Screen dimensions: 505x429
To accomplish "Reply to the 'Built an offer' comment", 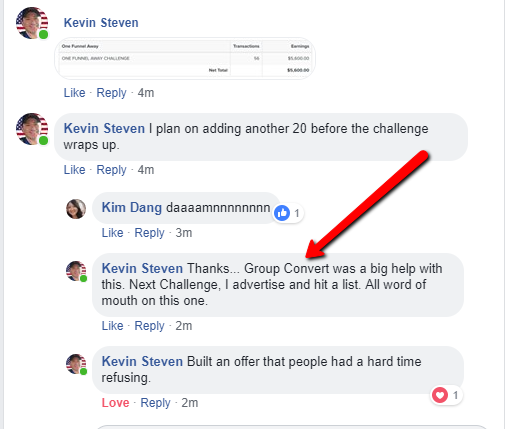I will tap(155, 403).
